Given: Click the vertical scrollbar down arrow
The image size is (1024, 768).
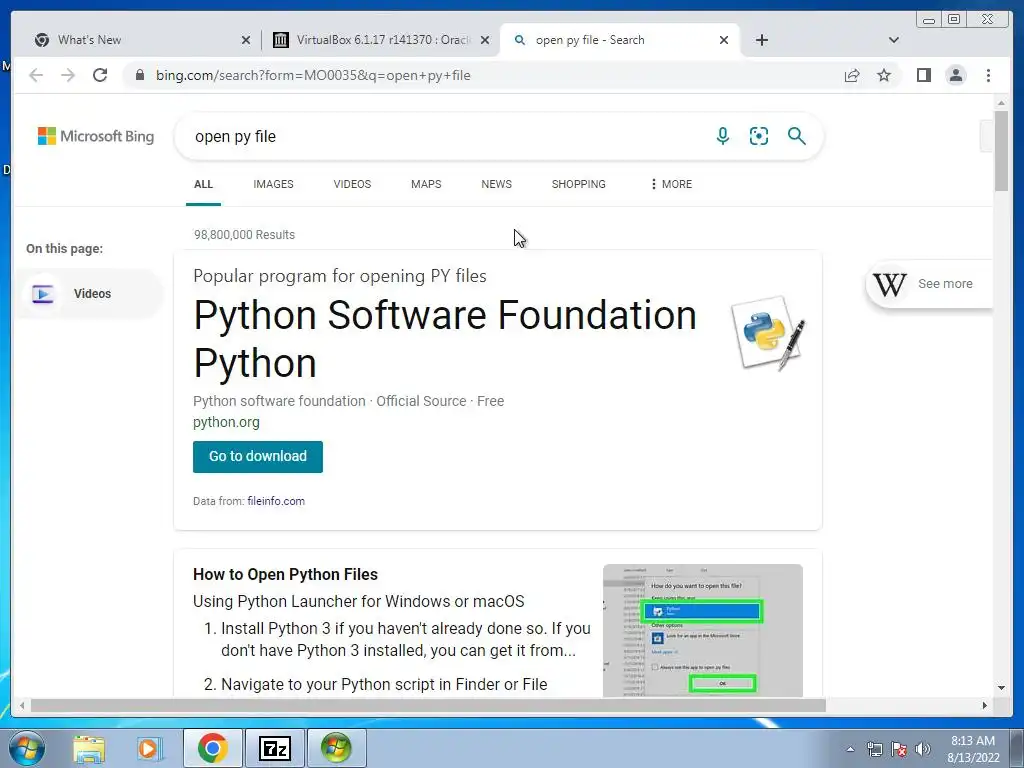Looking at the screenshot, I should coord(1001,687).
